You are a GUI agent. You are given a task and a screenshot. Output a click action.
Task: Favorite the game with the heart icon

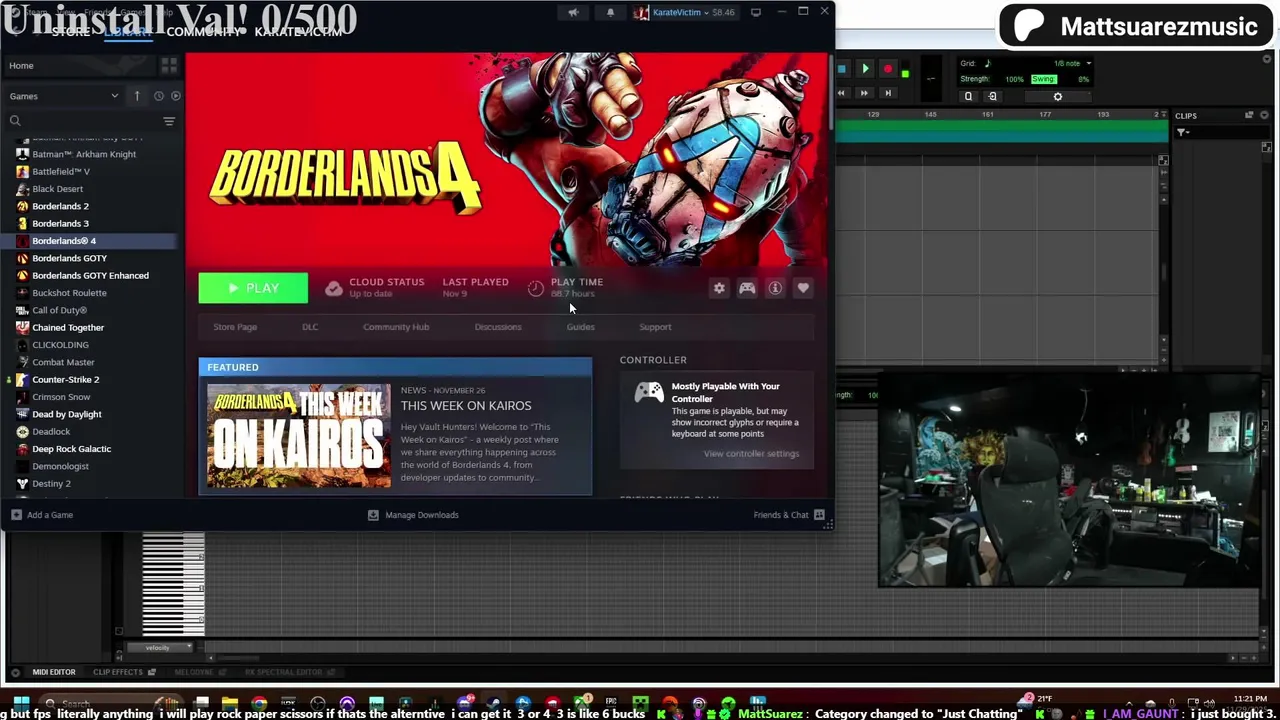tap(803, 288)
